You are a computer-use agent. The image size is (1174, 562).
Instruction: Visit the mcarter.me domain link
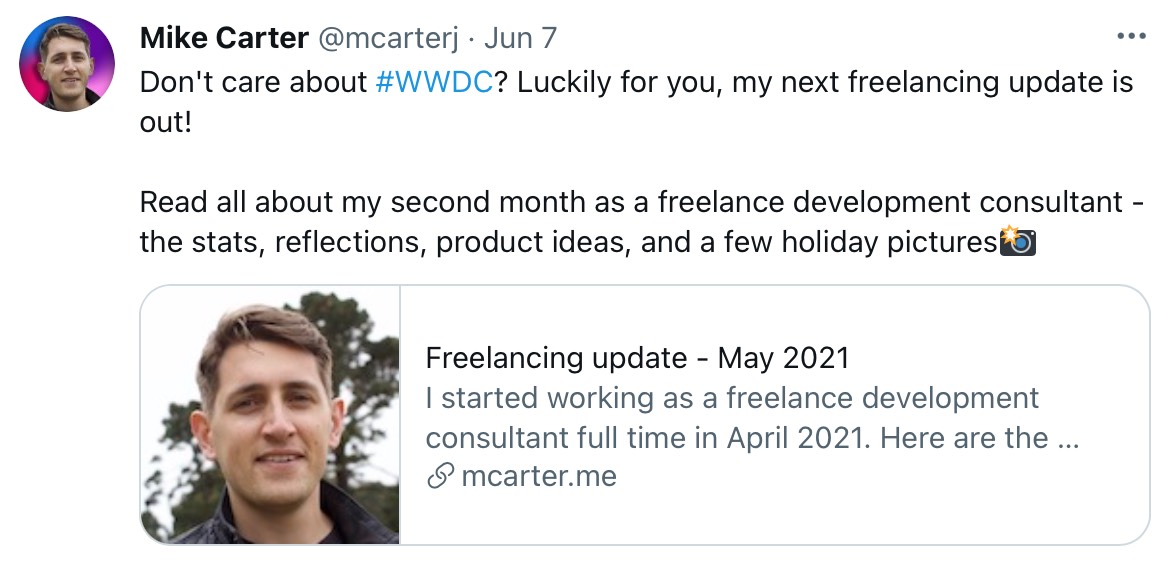point(538,477)
